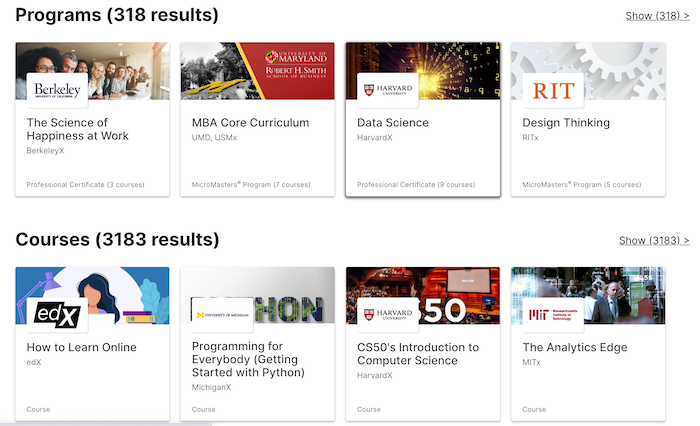Open Programming for Everybody (Getting Started with Python)

point(248,359)
